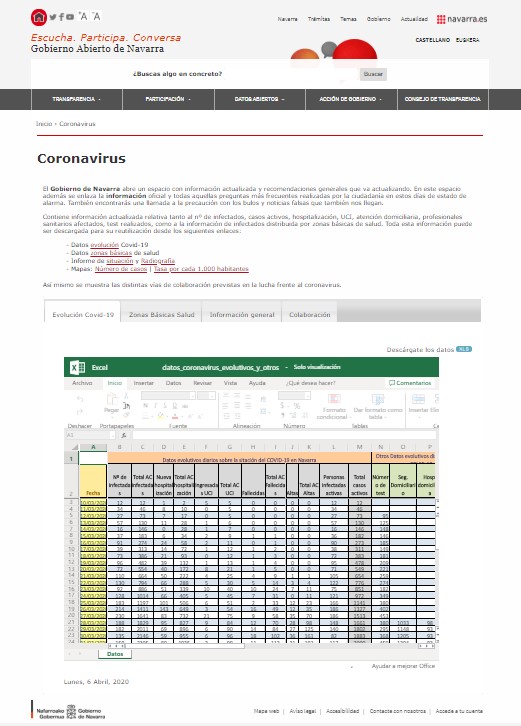Open the Excel Revisar tab
Image resolution: width=521 pixels, height=726 pixels.
[202, 383]
